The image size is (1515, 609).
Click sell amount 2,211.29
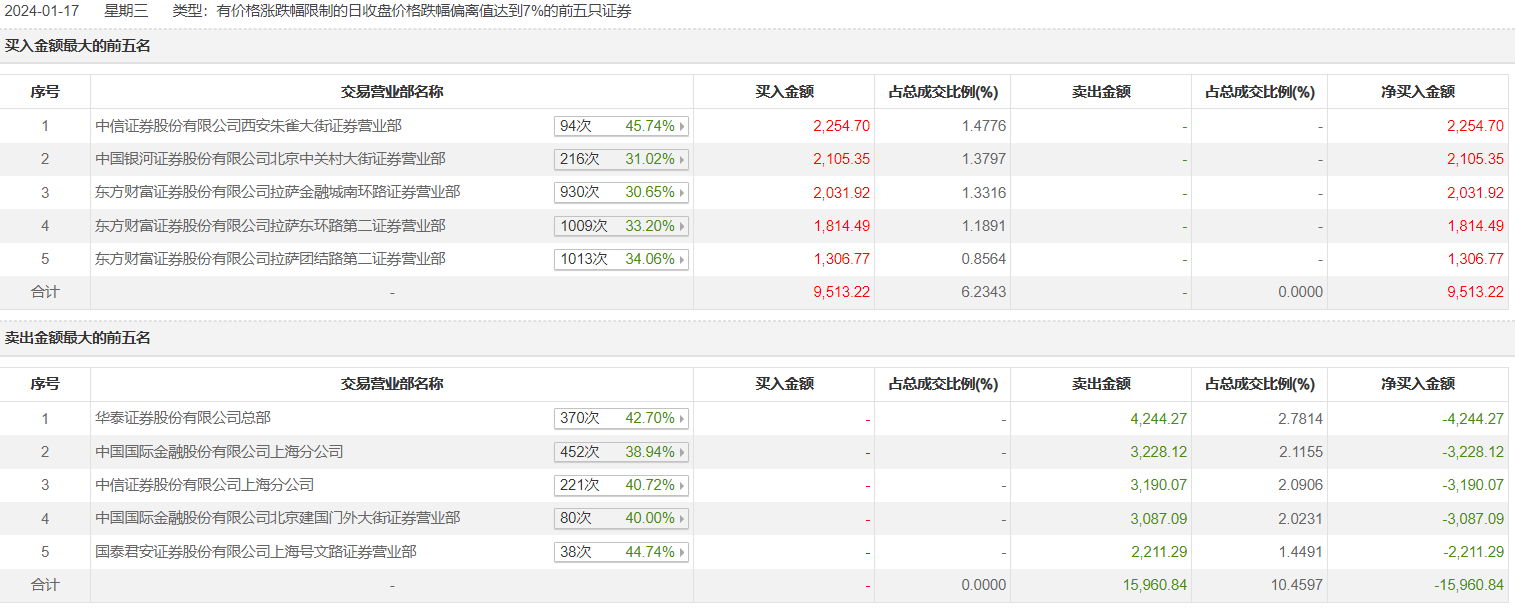tap(1158, 552)
